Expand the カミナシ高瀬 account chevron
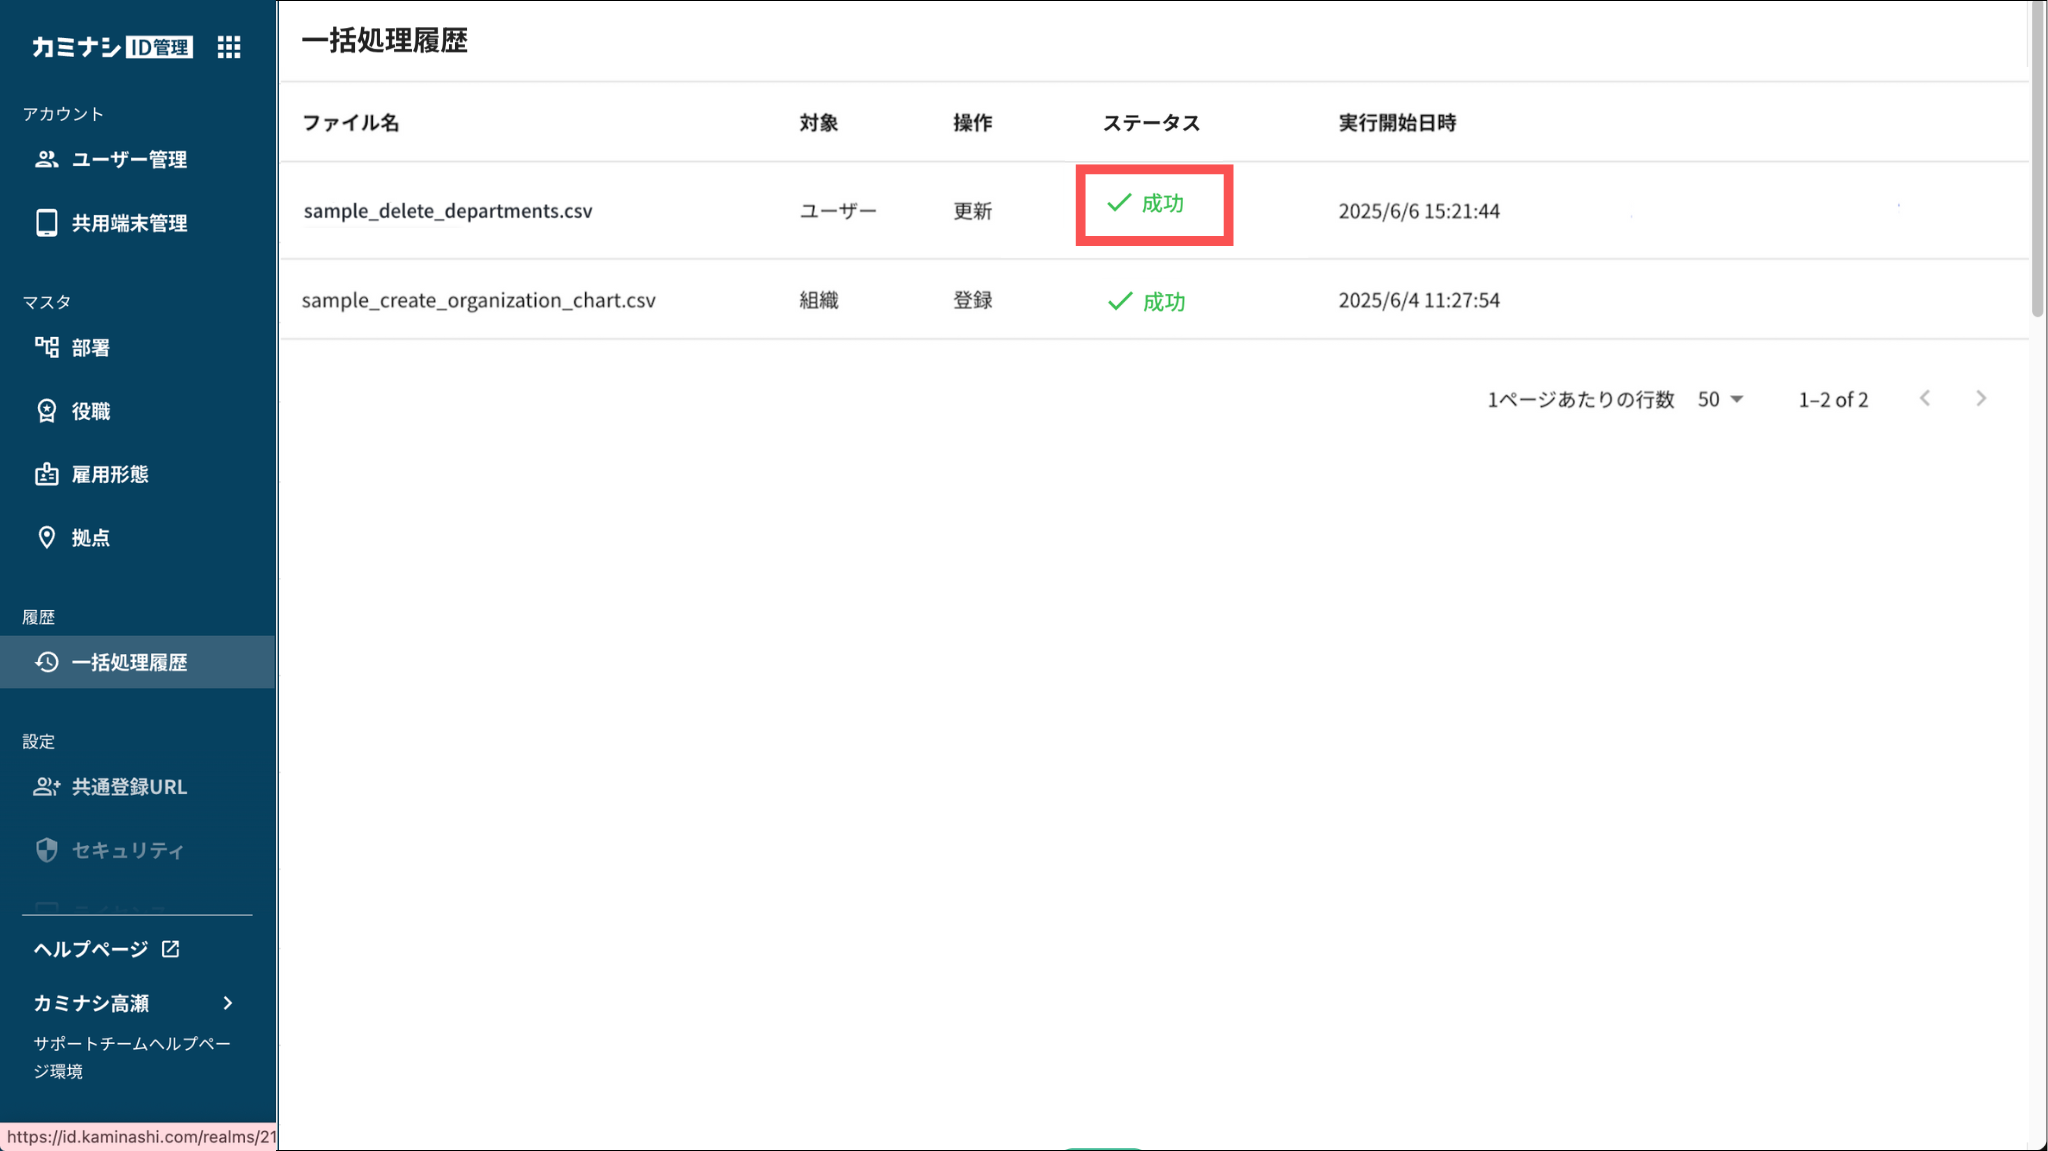The image size is (2048, 1151). click(x=228, y=1003)
